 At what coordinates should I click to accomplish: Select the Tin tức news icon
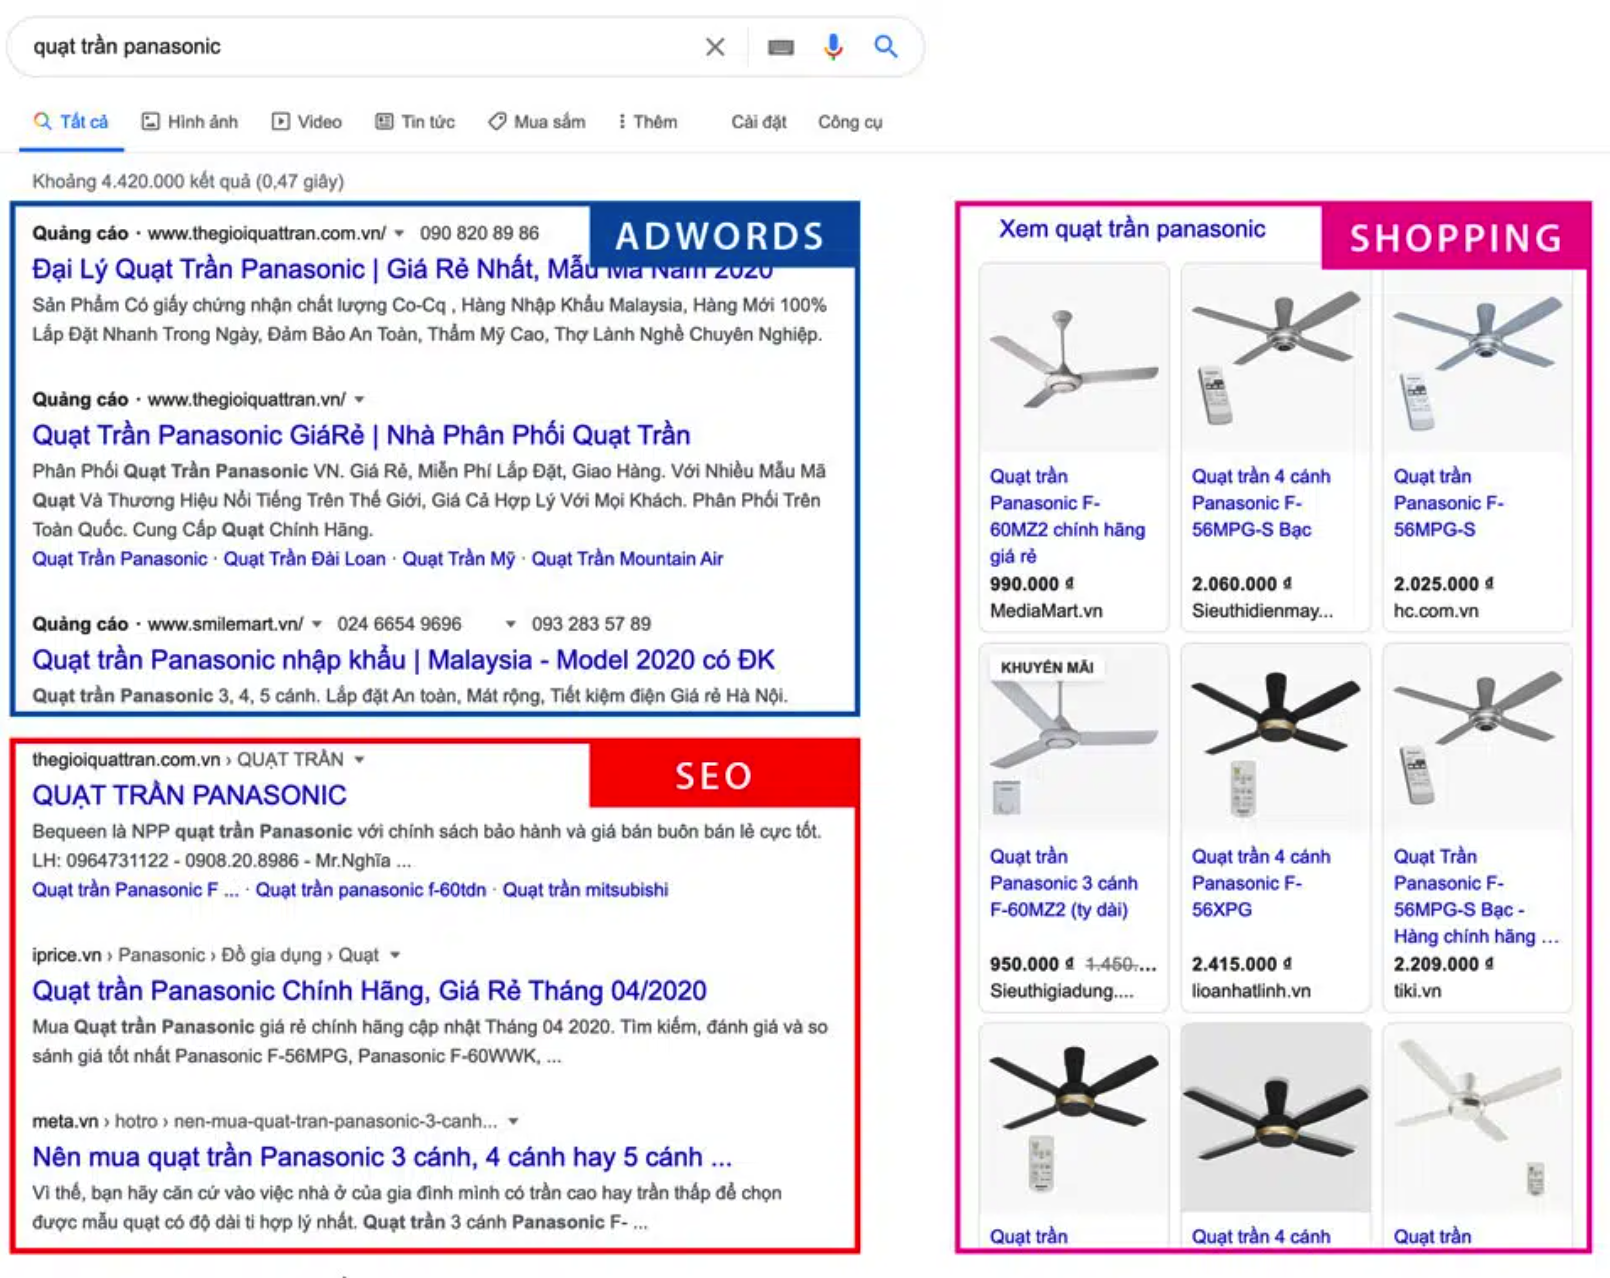pos(385,121)
